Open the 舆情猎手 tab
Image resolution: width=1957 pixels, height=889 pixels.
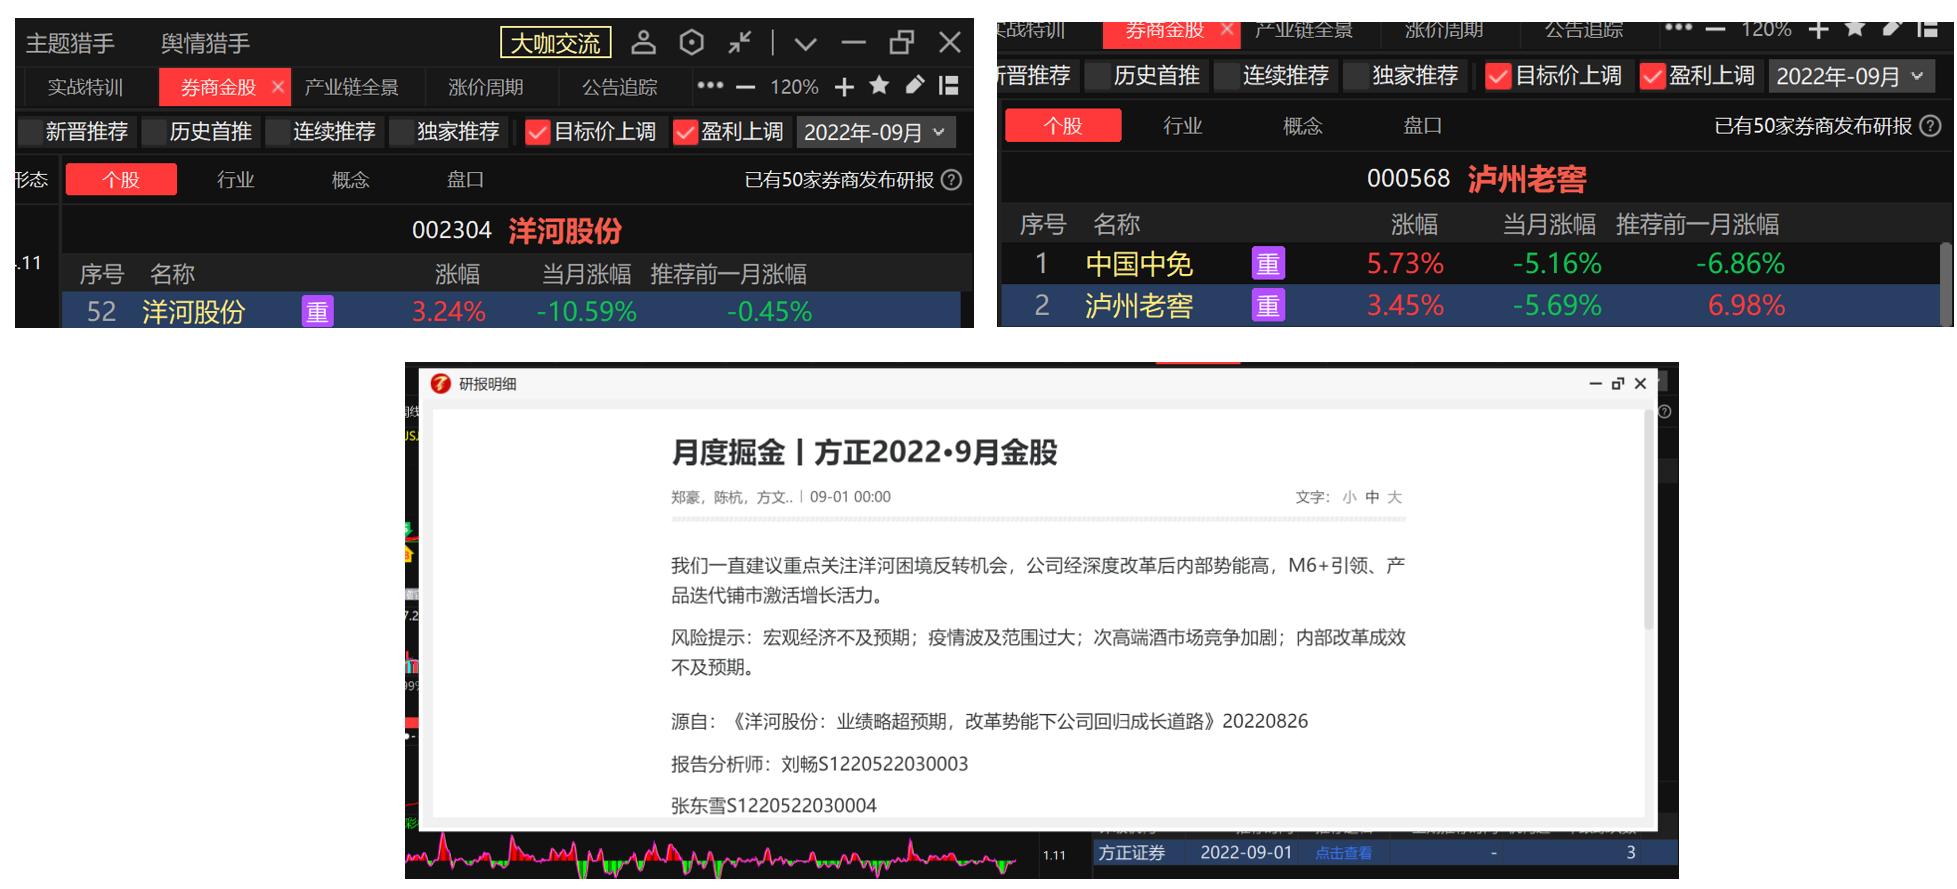pyautogui.click(x=205, y=43)
